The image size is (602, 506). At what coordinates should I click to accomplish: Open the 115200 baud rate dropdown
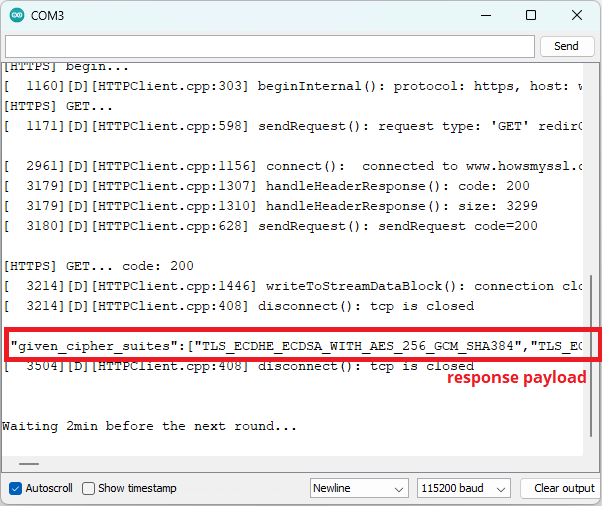463,488
